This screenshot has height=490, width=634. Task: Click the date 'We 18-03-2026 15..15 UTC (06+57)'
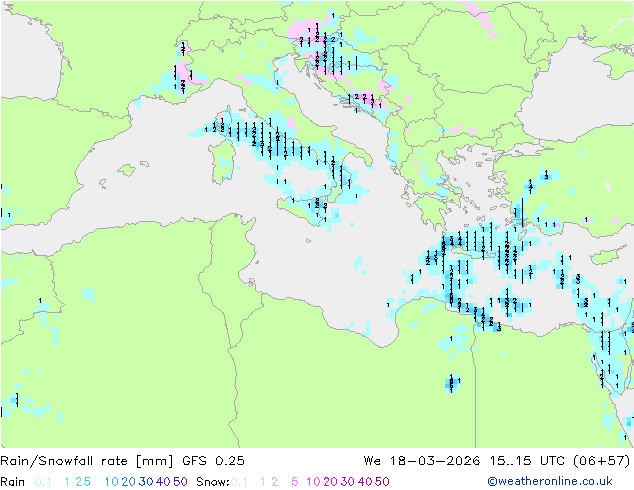click(497, 461)
